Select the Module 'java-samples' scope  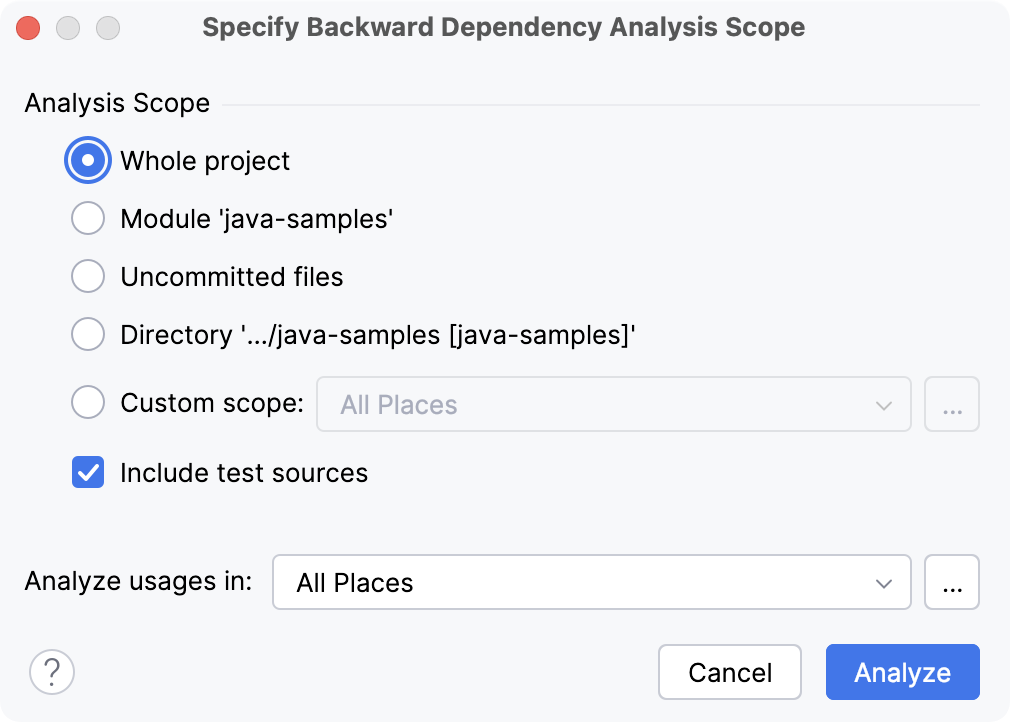click(88, 218)
